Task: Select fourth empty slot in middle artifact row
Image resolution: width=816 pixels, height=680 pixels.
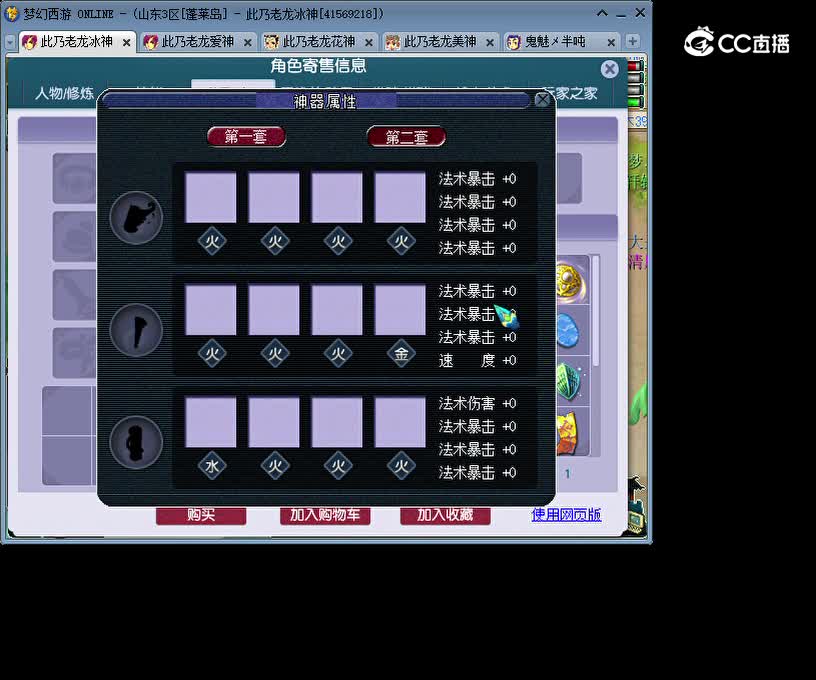Action: tap(400, 310)
